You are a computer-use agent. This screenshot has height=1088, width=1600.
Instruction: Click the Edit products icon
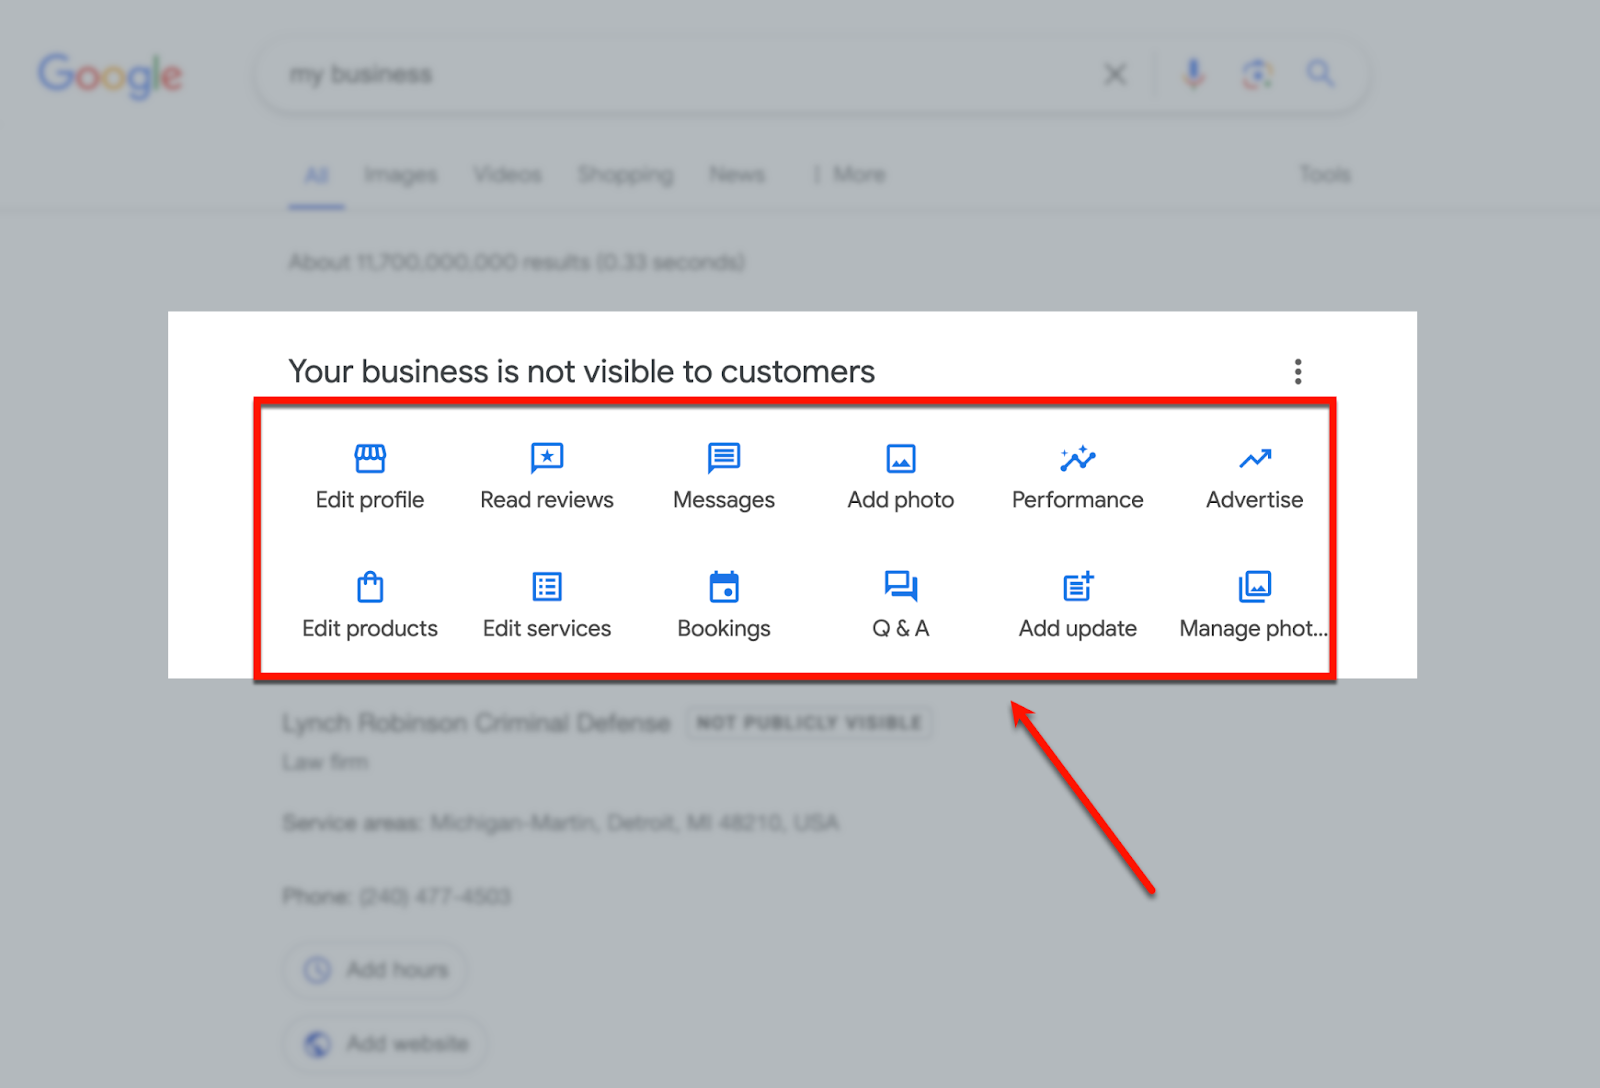[x=369, y=587]
